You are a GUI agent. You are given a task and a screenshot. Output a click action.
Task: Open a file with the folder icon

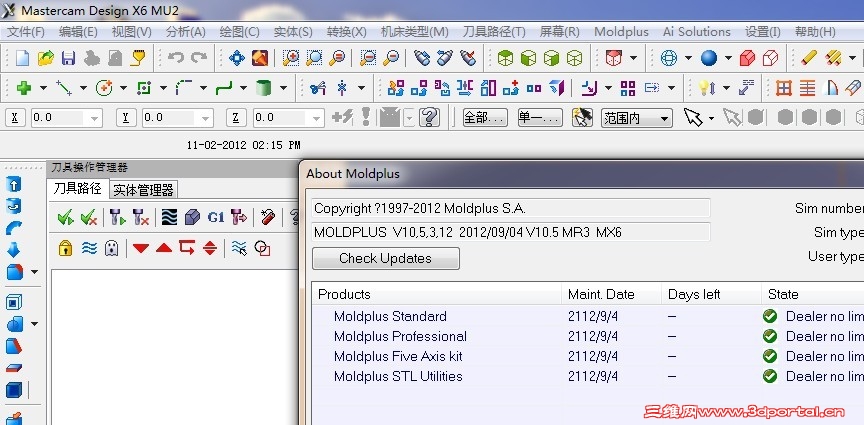(45, 58)
